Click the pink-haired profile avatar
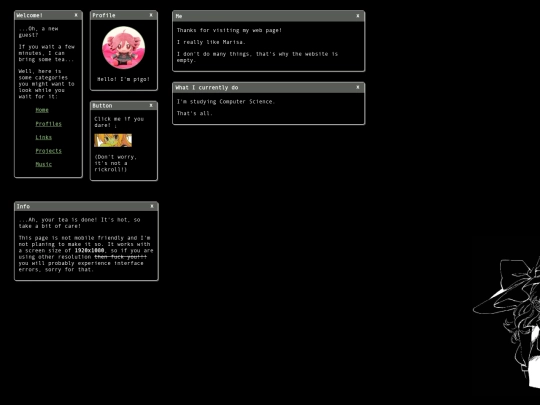 click(124, 48)
